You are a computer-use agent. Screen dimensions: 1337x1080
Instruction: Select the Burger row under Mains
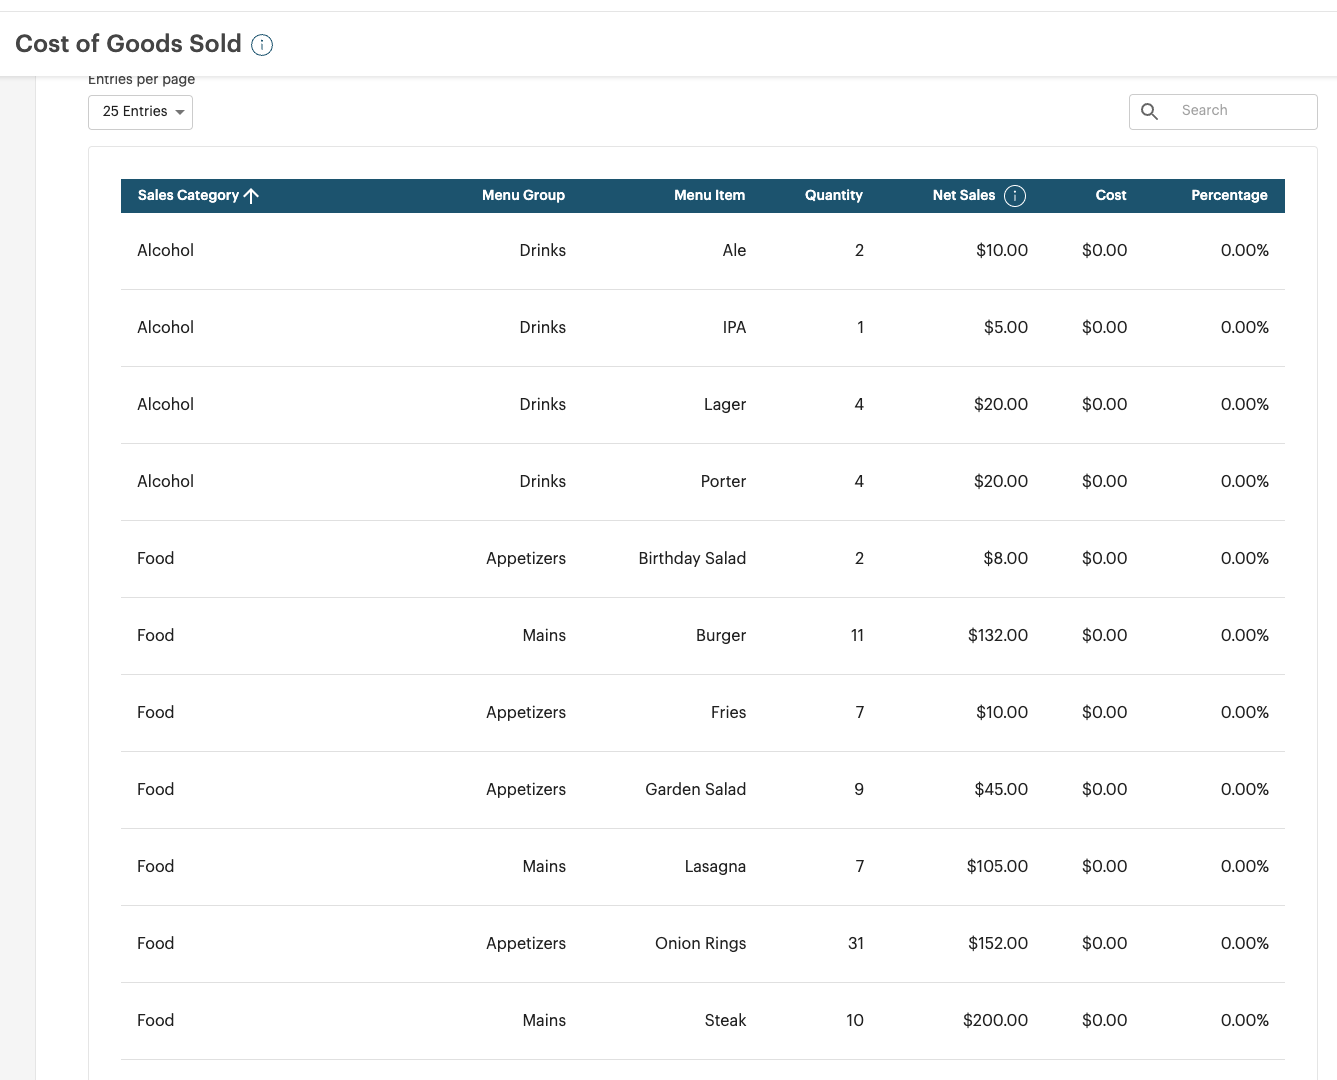coord(700,635)
